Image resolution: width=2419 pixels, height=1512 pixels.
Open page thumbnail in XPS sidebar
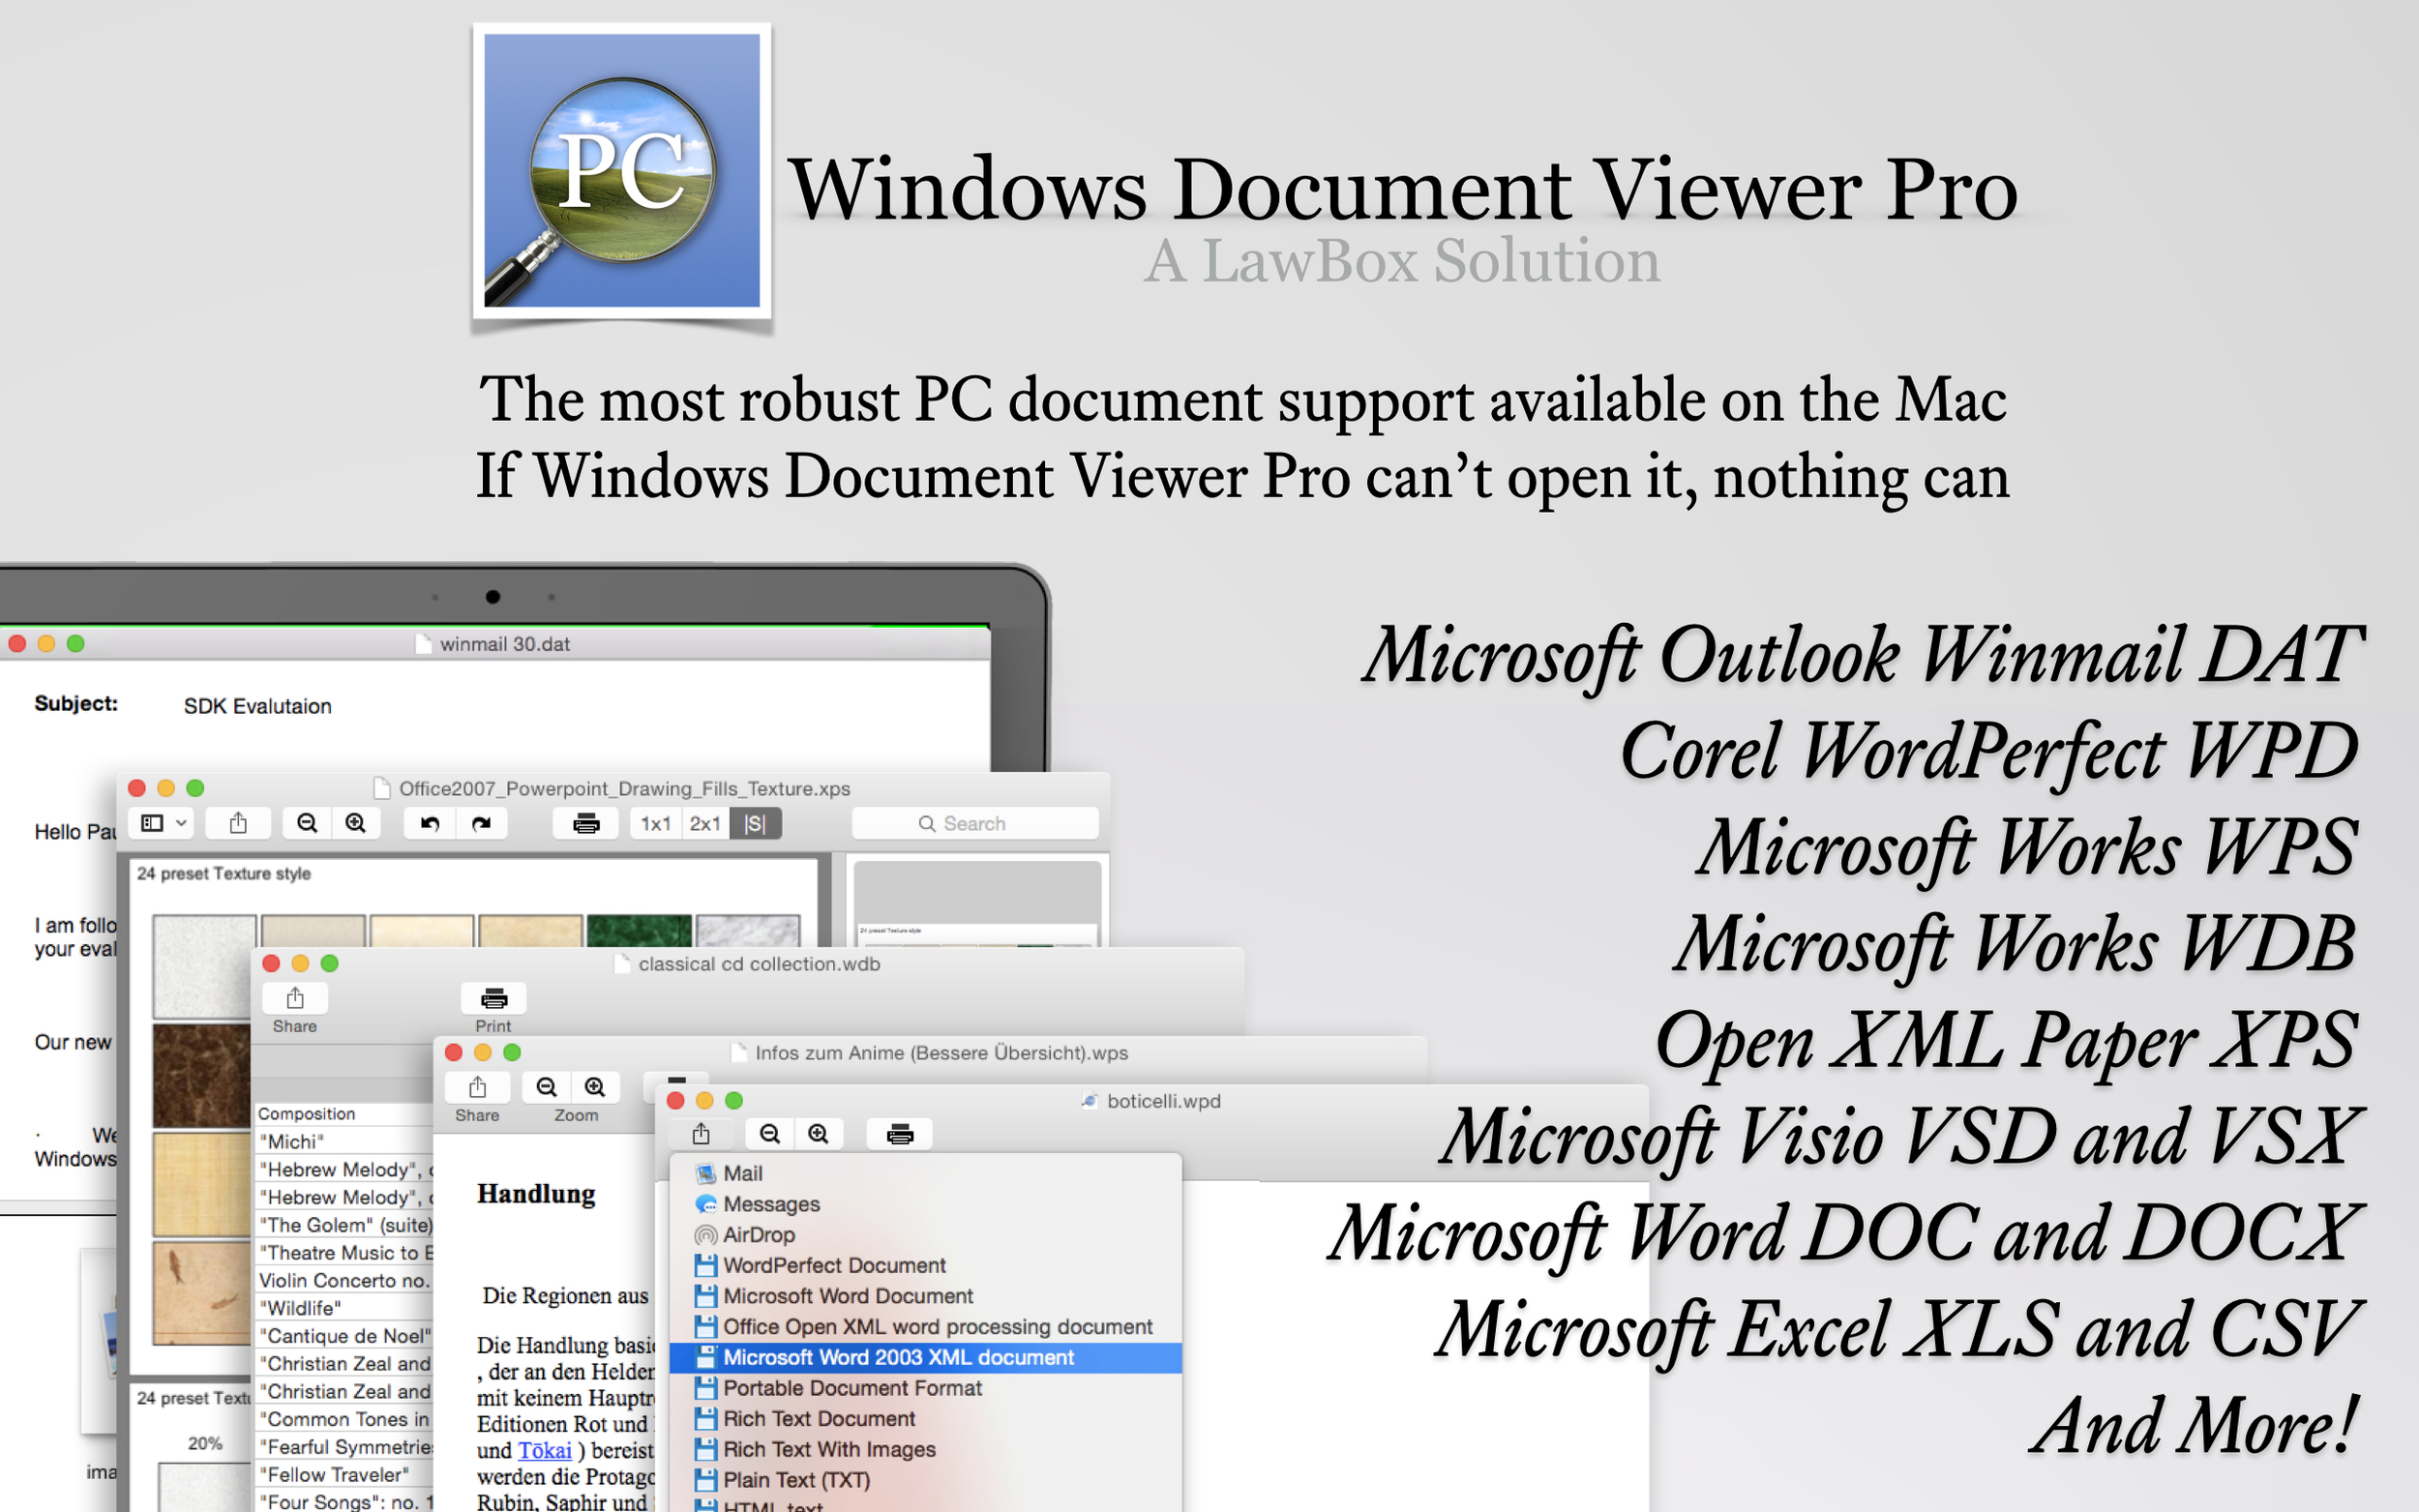coord(977,905)
